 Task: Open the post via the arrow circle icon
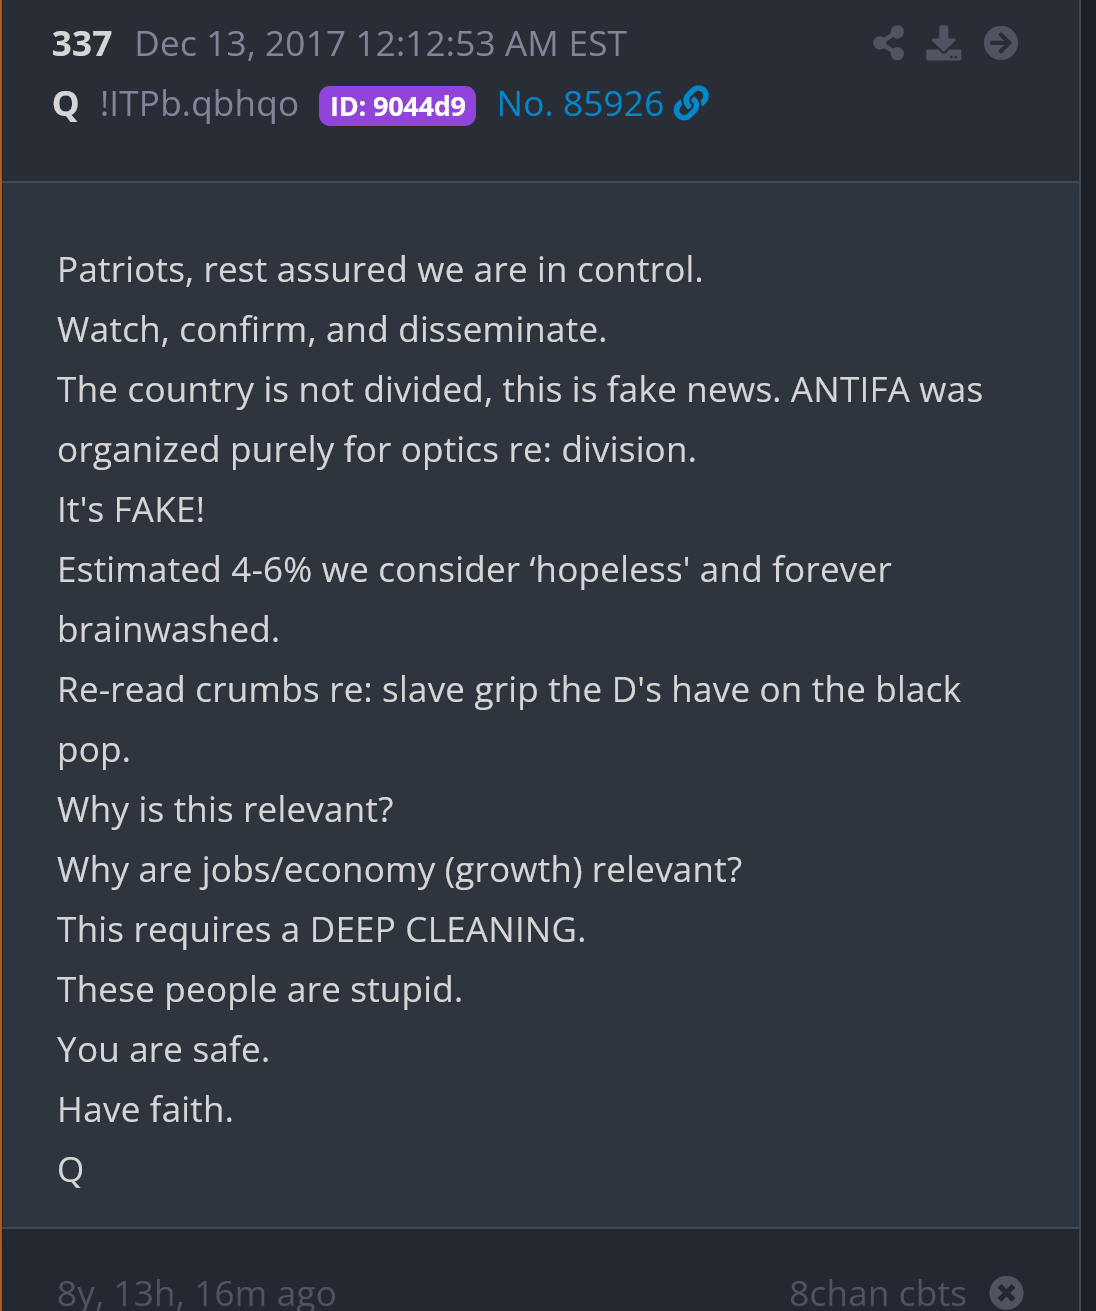coord(1000,43)
